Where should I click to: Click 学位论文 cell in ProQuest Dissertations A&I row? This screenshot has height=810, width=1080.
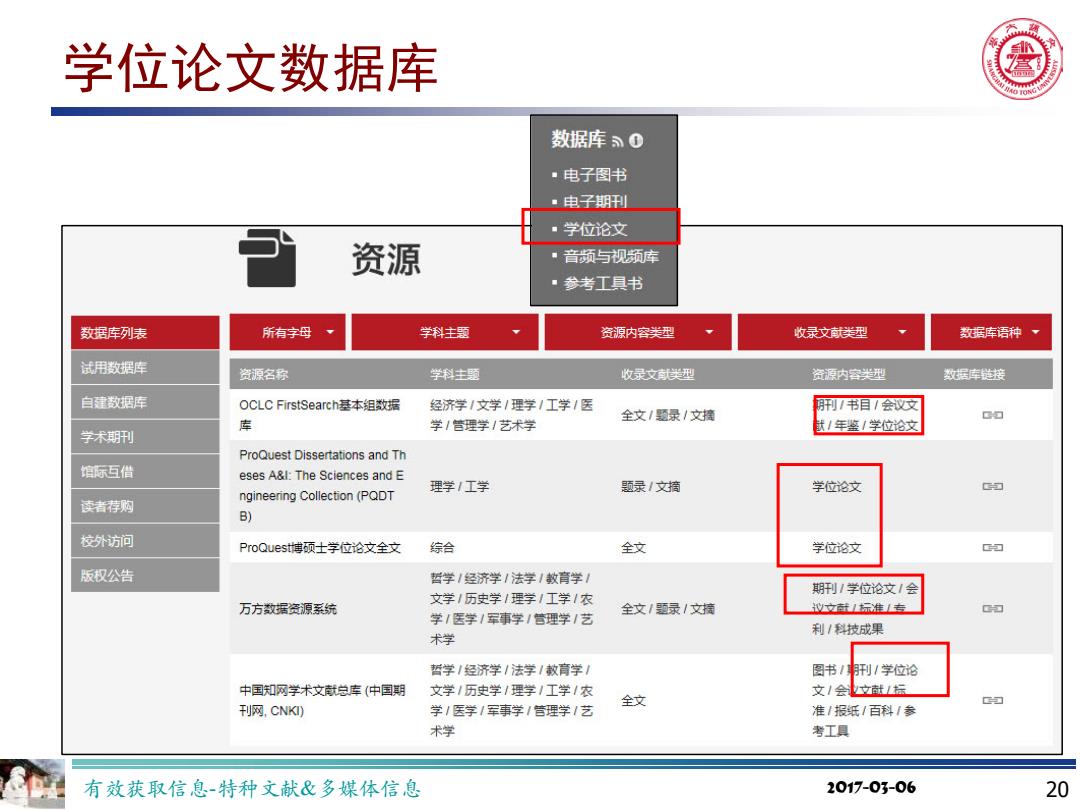pos(836,486)
